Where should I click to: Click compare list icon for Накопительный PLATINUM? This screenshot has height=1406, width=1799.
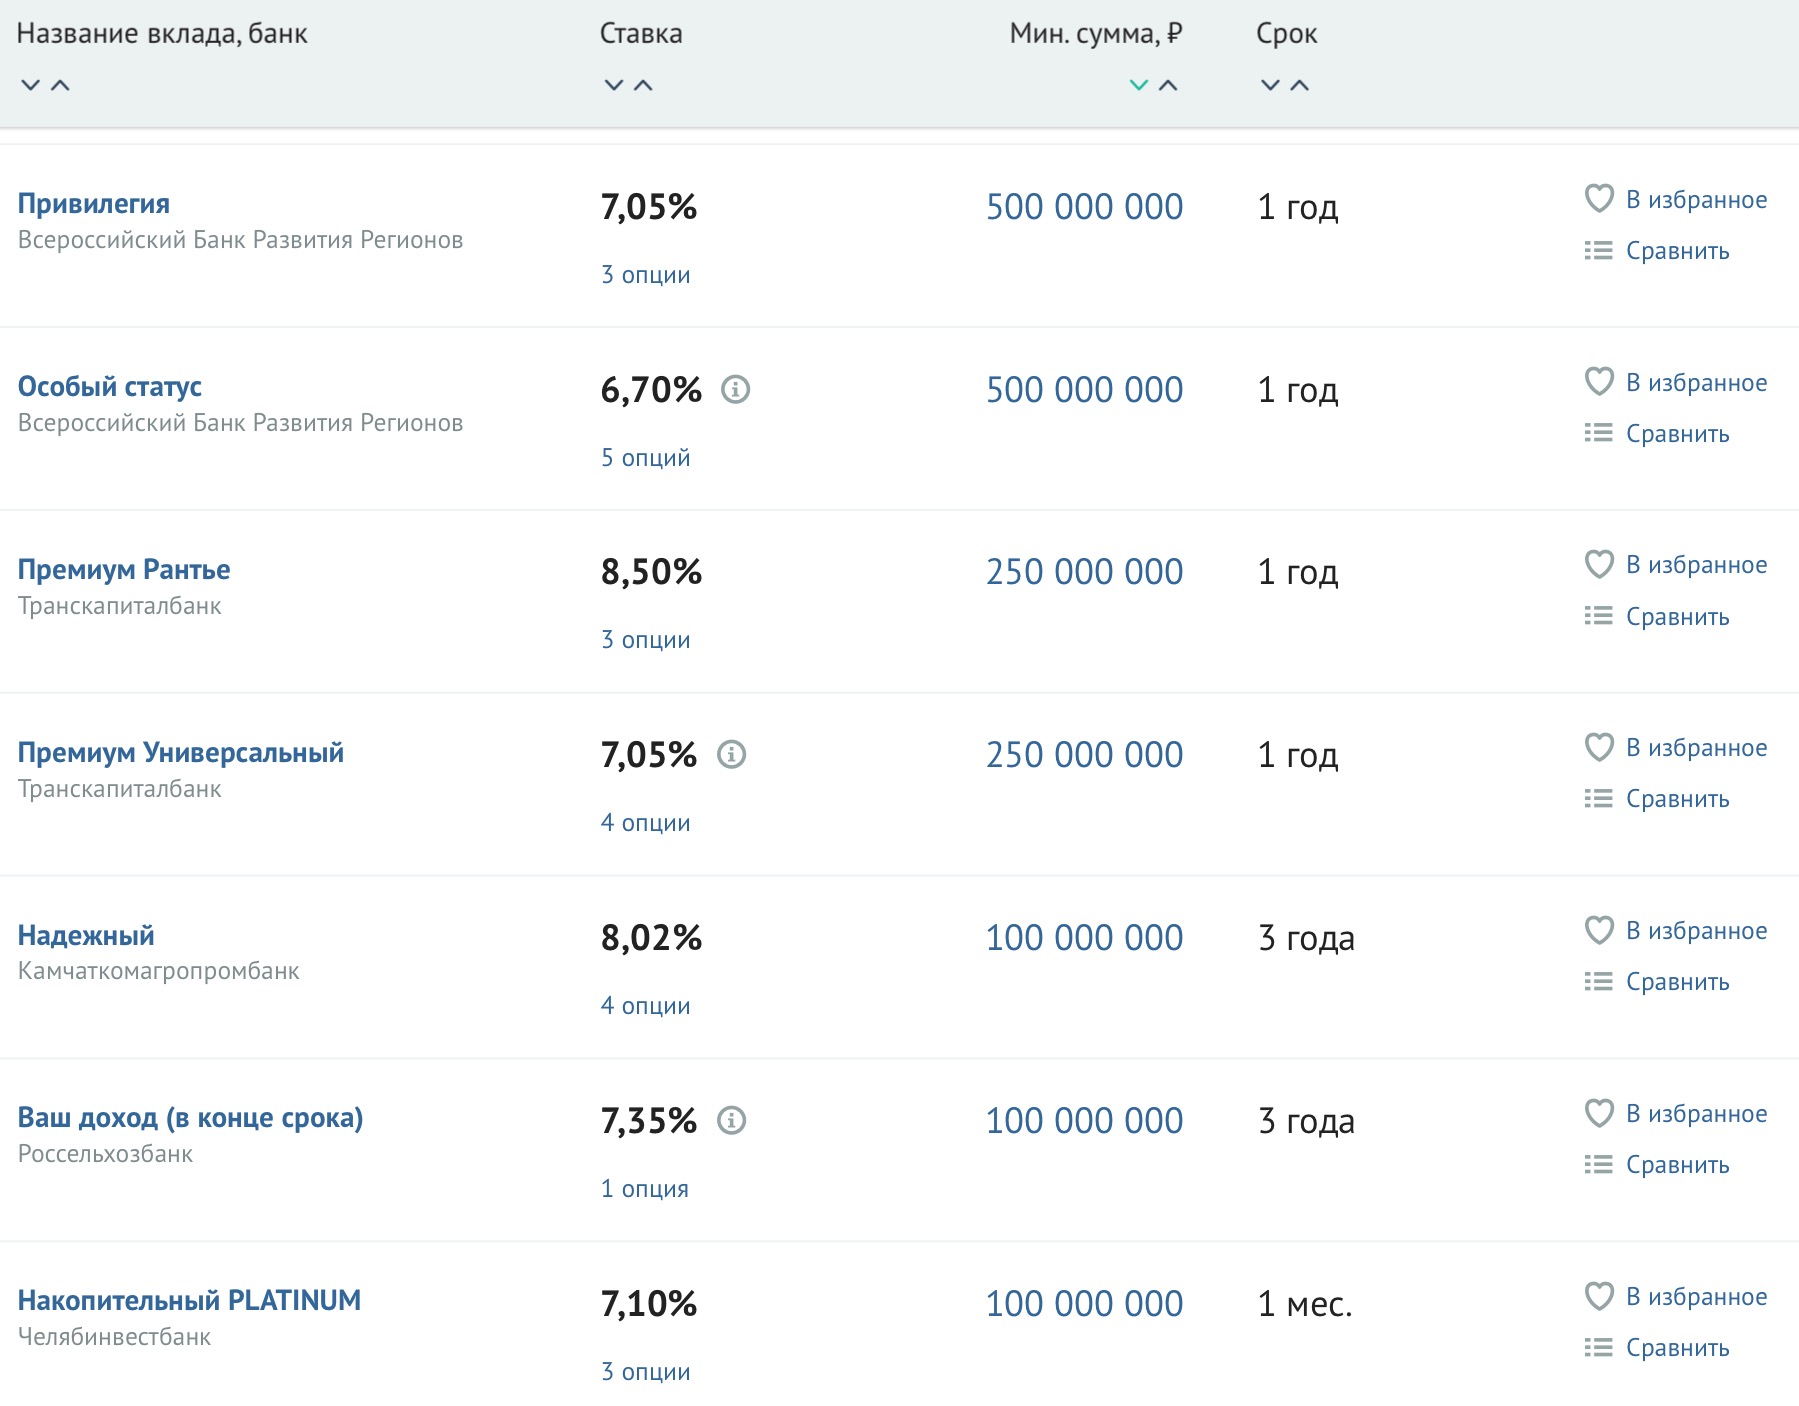pos(1598,1347)
